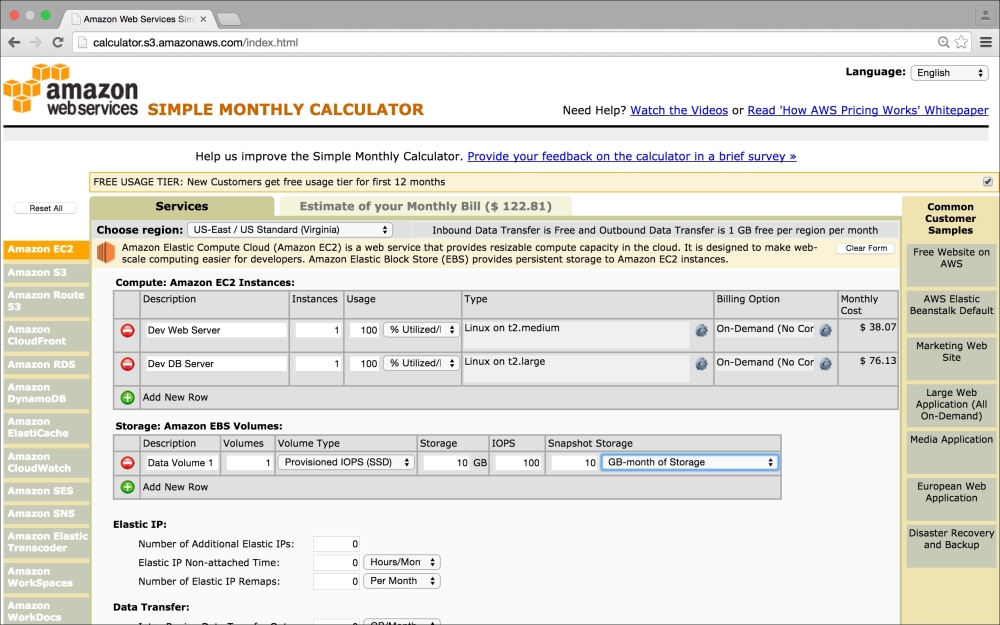Viewport: 1000px width, 625px height.
Task: Load Free Website on AWS sample
Action: point(951,264)
